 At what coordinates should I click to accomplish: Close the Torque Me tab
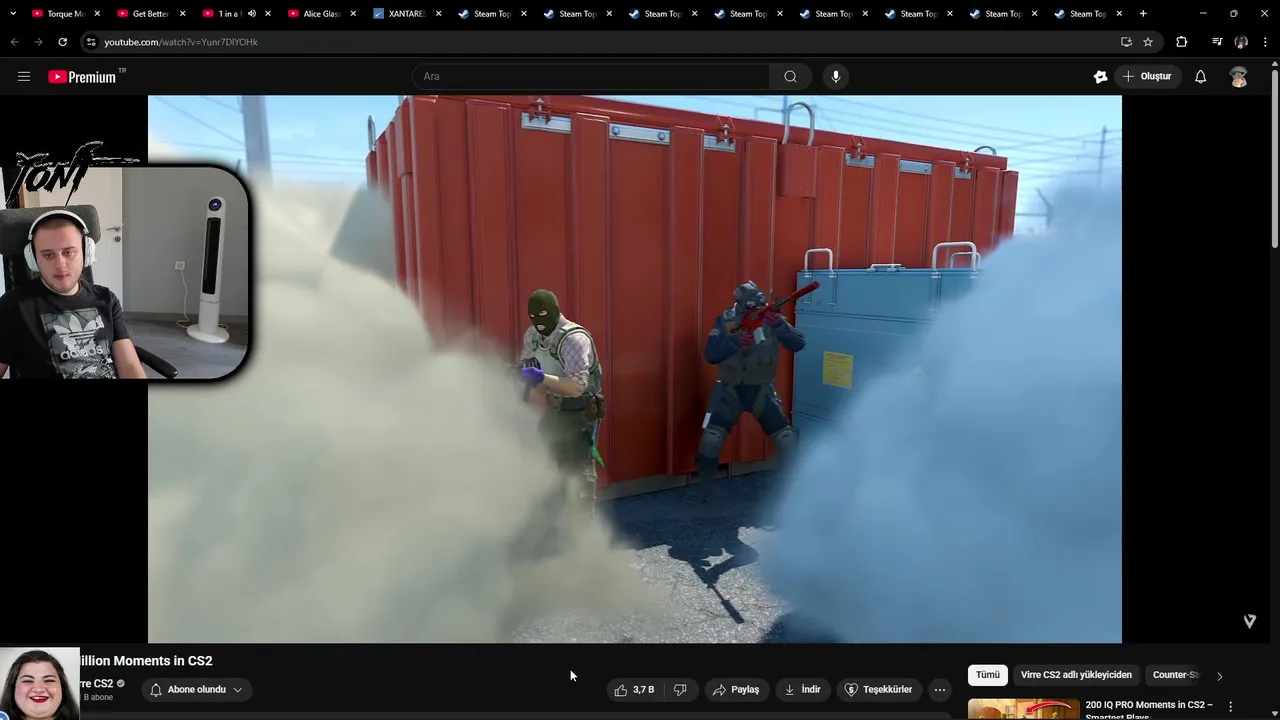click(x=97, y=14)
